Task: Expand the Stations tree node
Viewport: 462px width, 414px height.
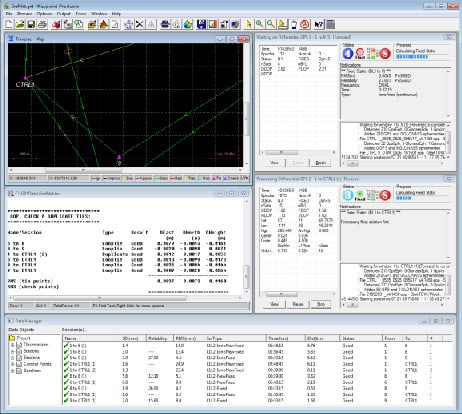Action: [x=12, y=351]
